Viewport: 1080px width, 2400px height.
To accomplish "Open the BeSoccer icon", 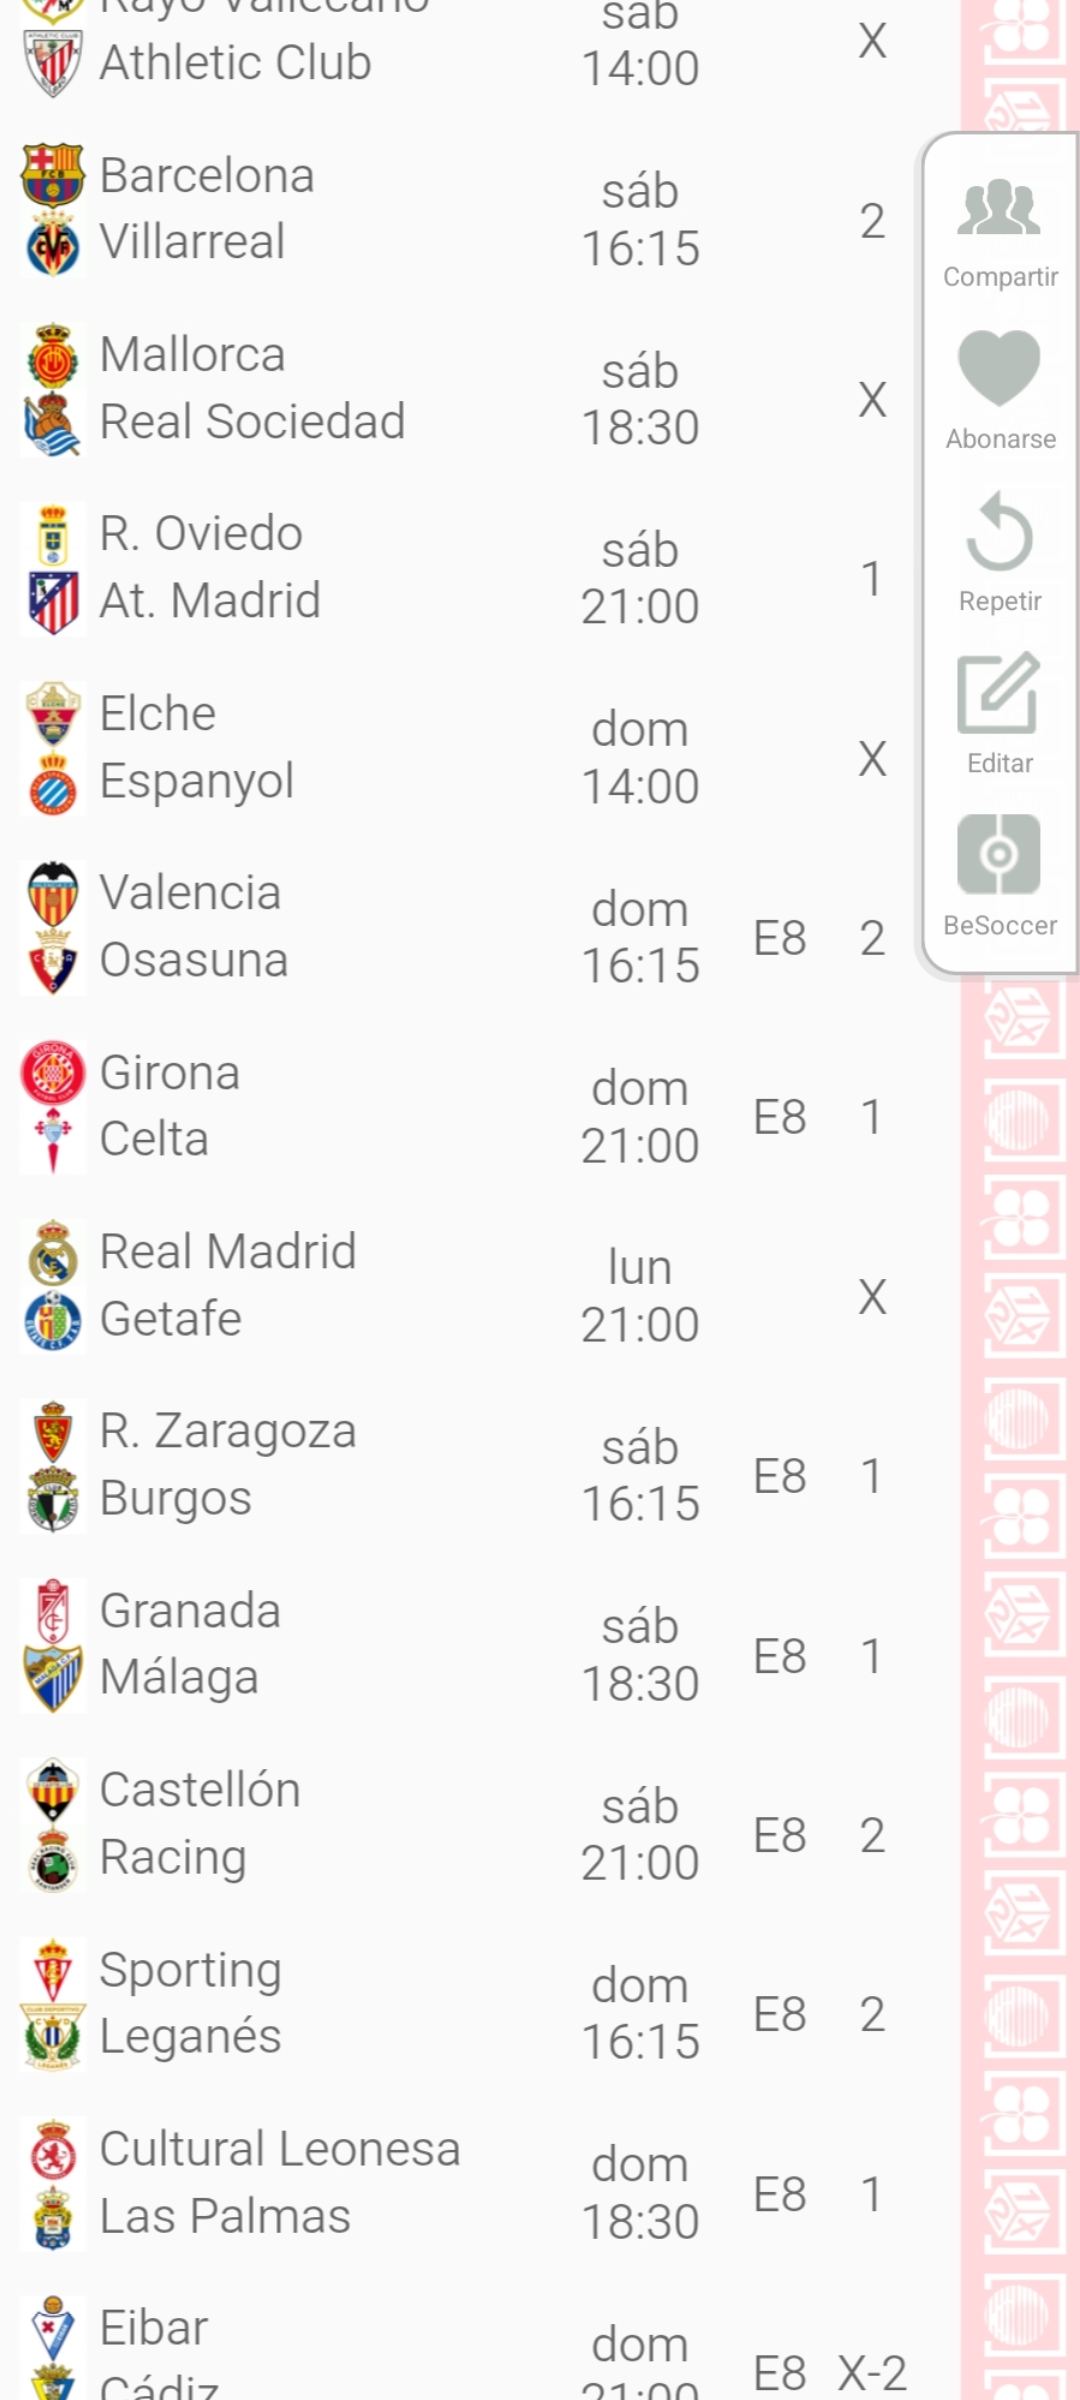I will tap(999, 854).
